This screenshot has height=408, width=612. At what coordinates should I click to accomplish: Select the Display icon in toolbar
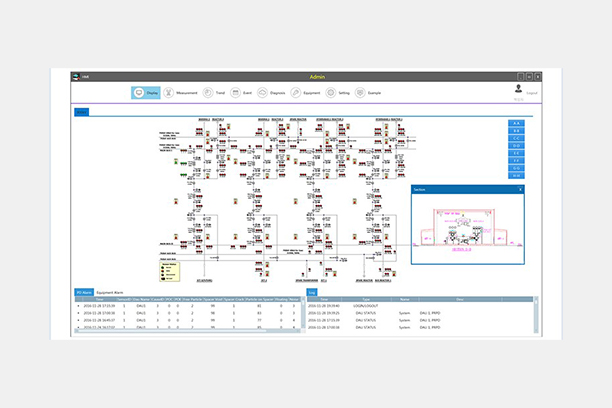(138, 93)
